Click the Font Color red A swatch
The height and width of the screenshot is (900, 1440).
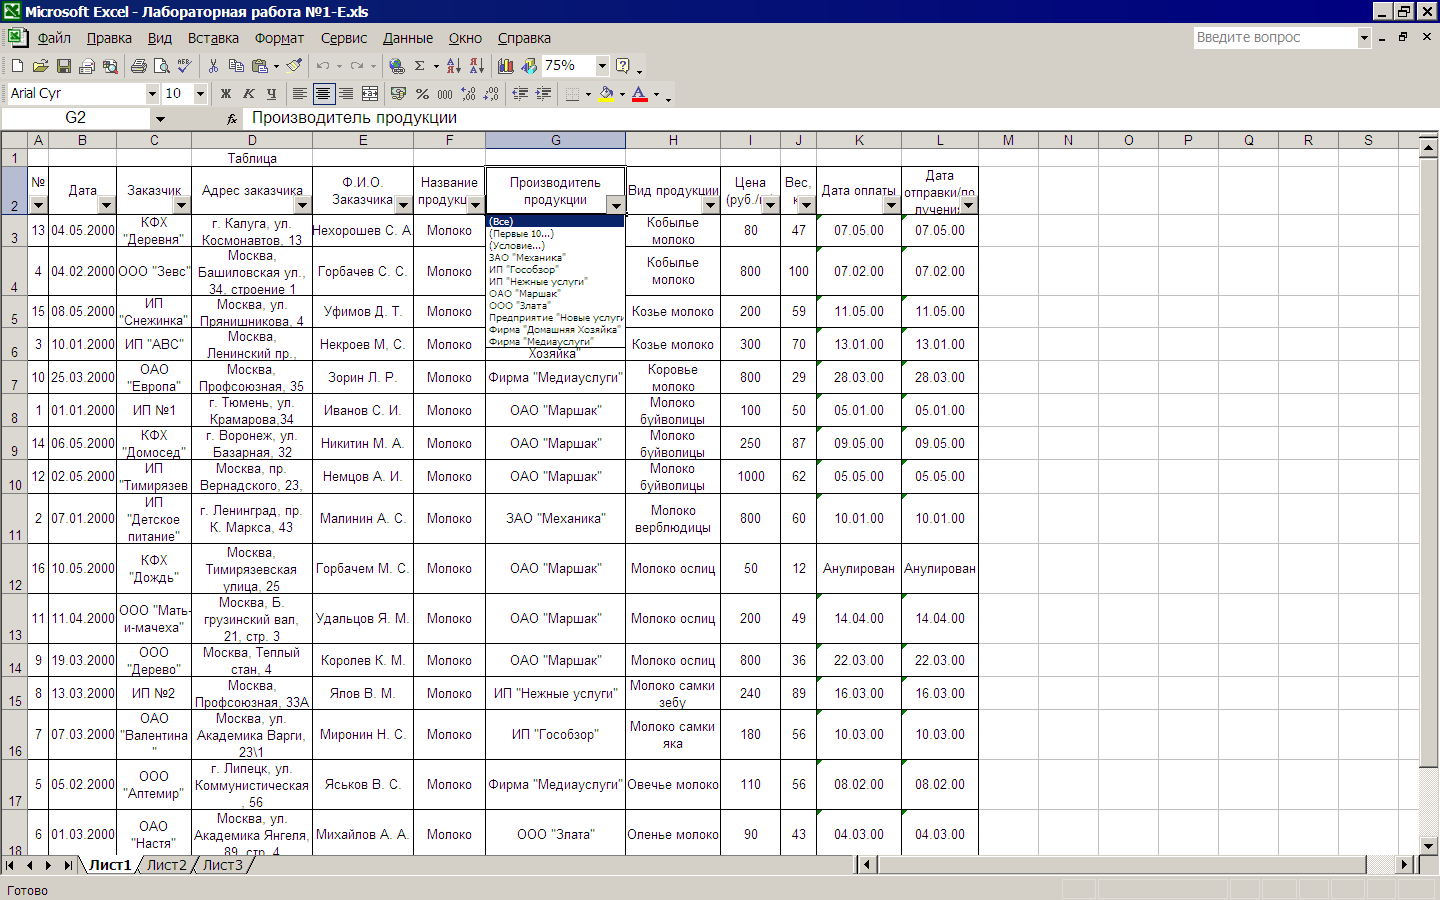click(x=640, y=93)
